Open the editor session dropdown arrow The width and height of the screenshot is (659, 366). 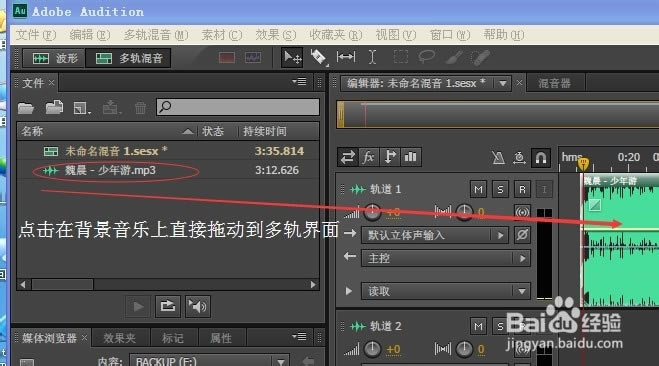(503, 84)
